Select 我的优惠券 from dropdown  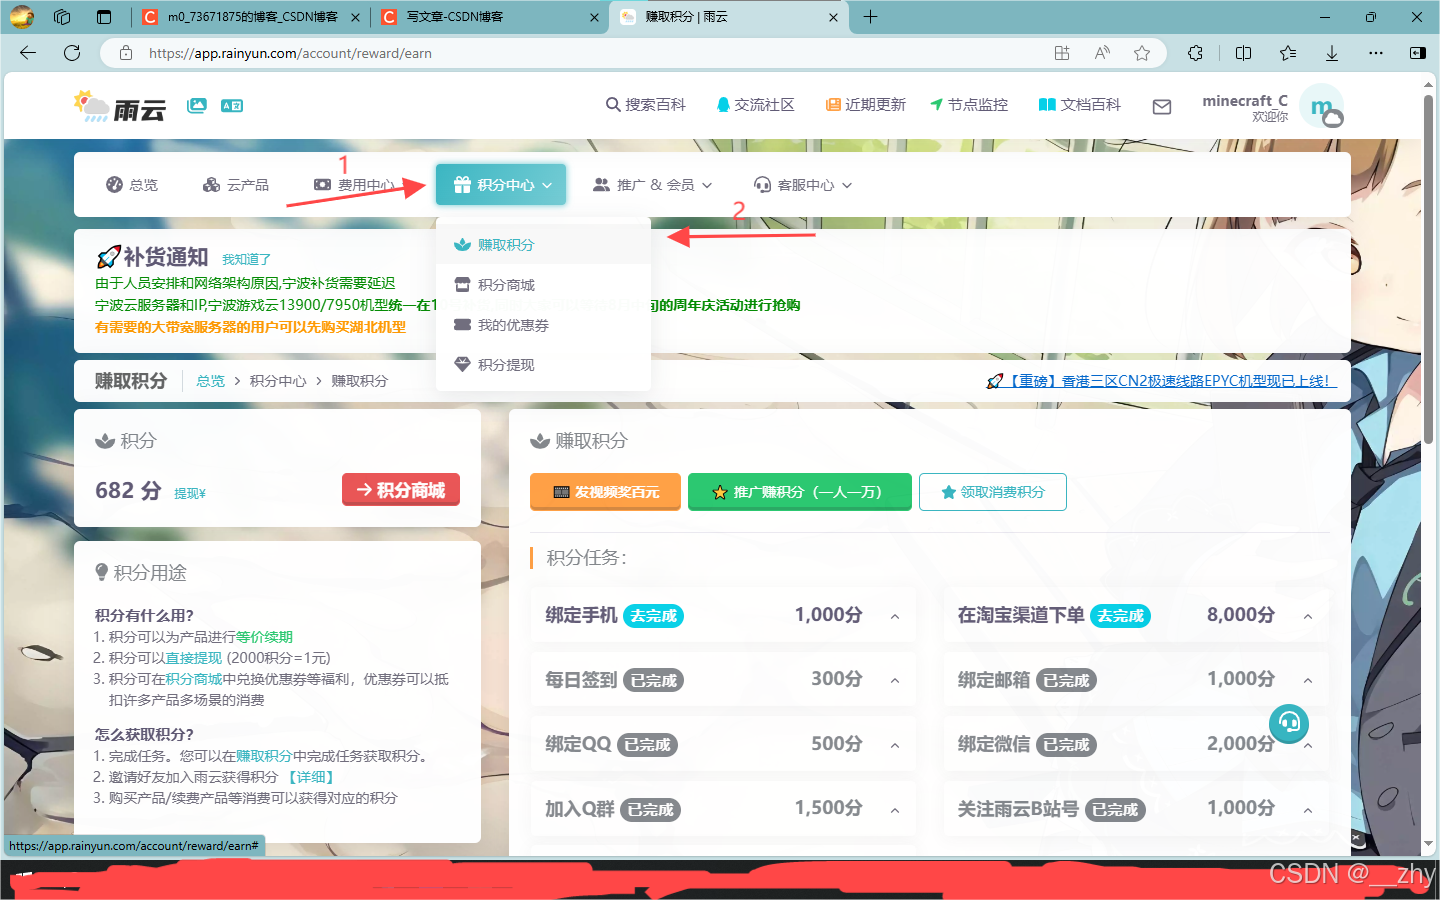click(x=544, y=325)
